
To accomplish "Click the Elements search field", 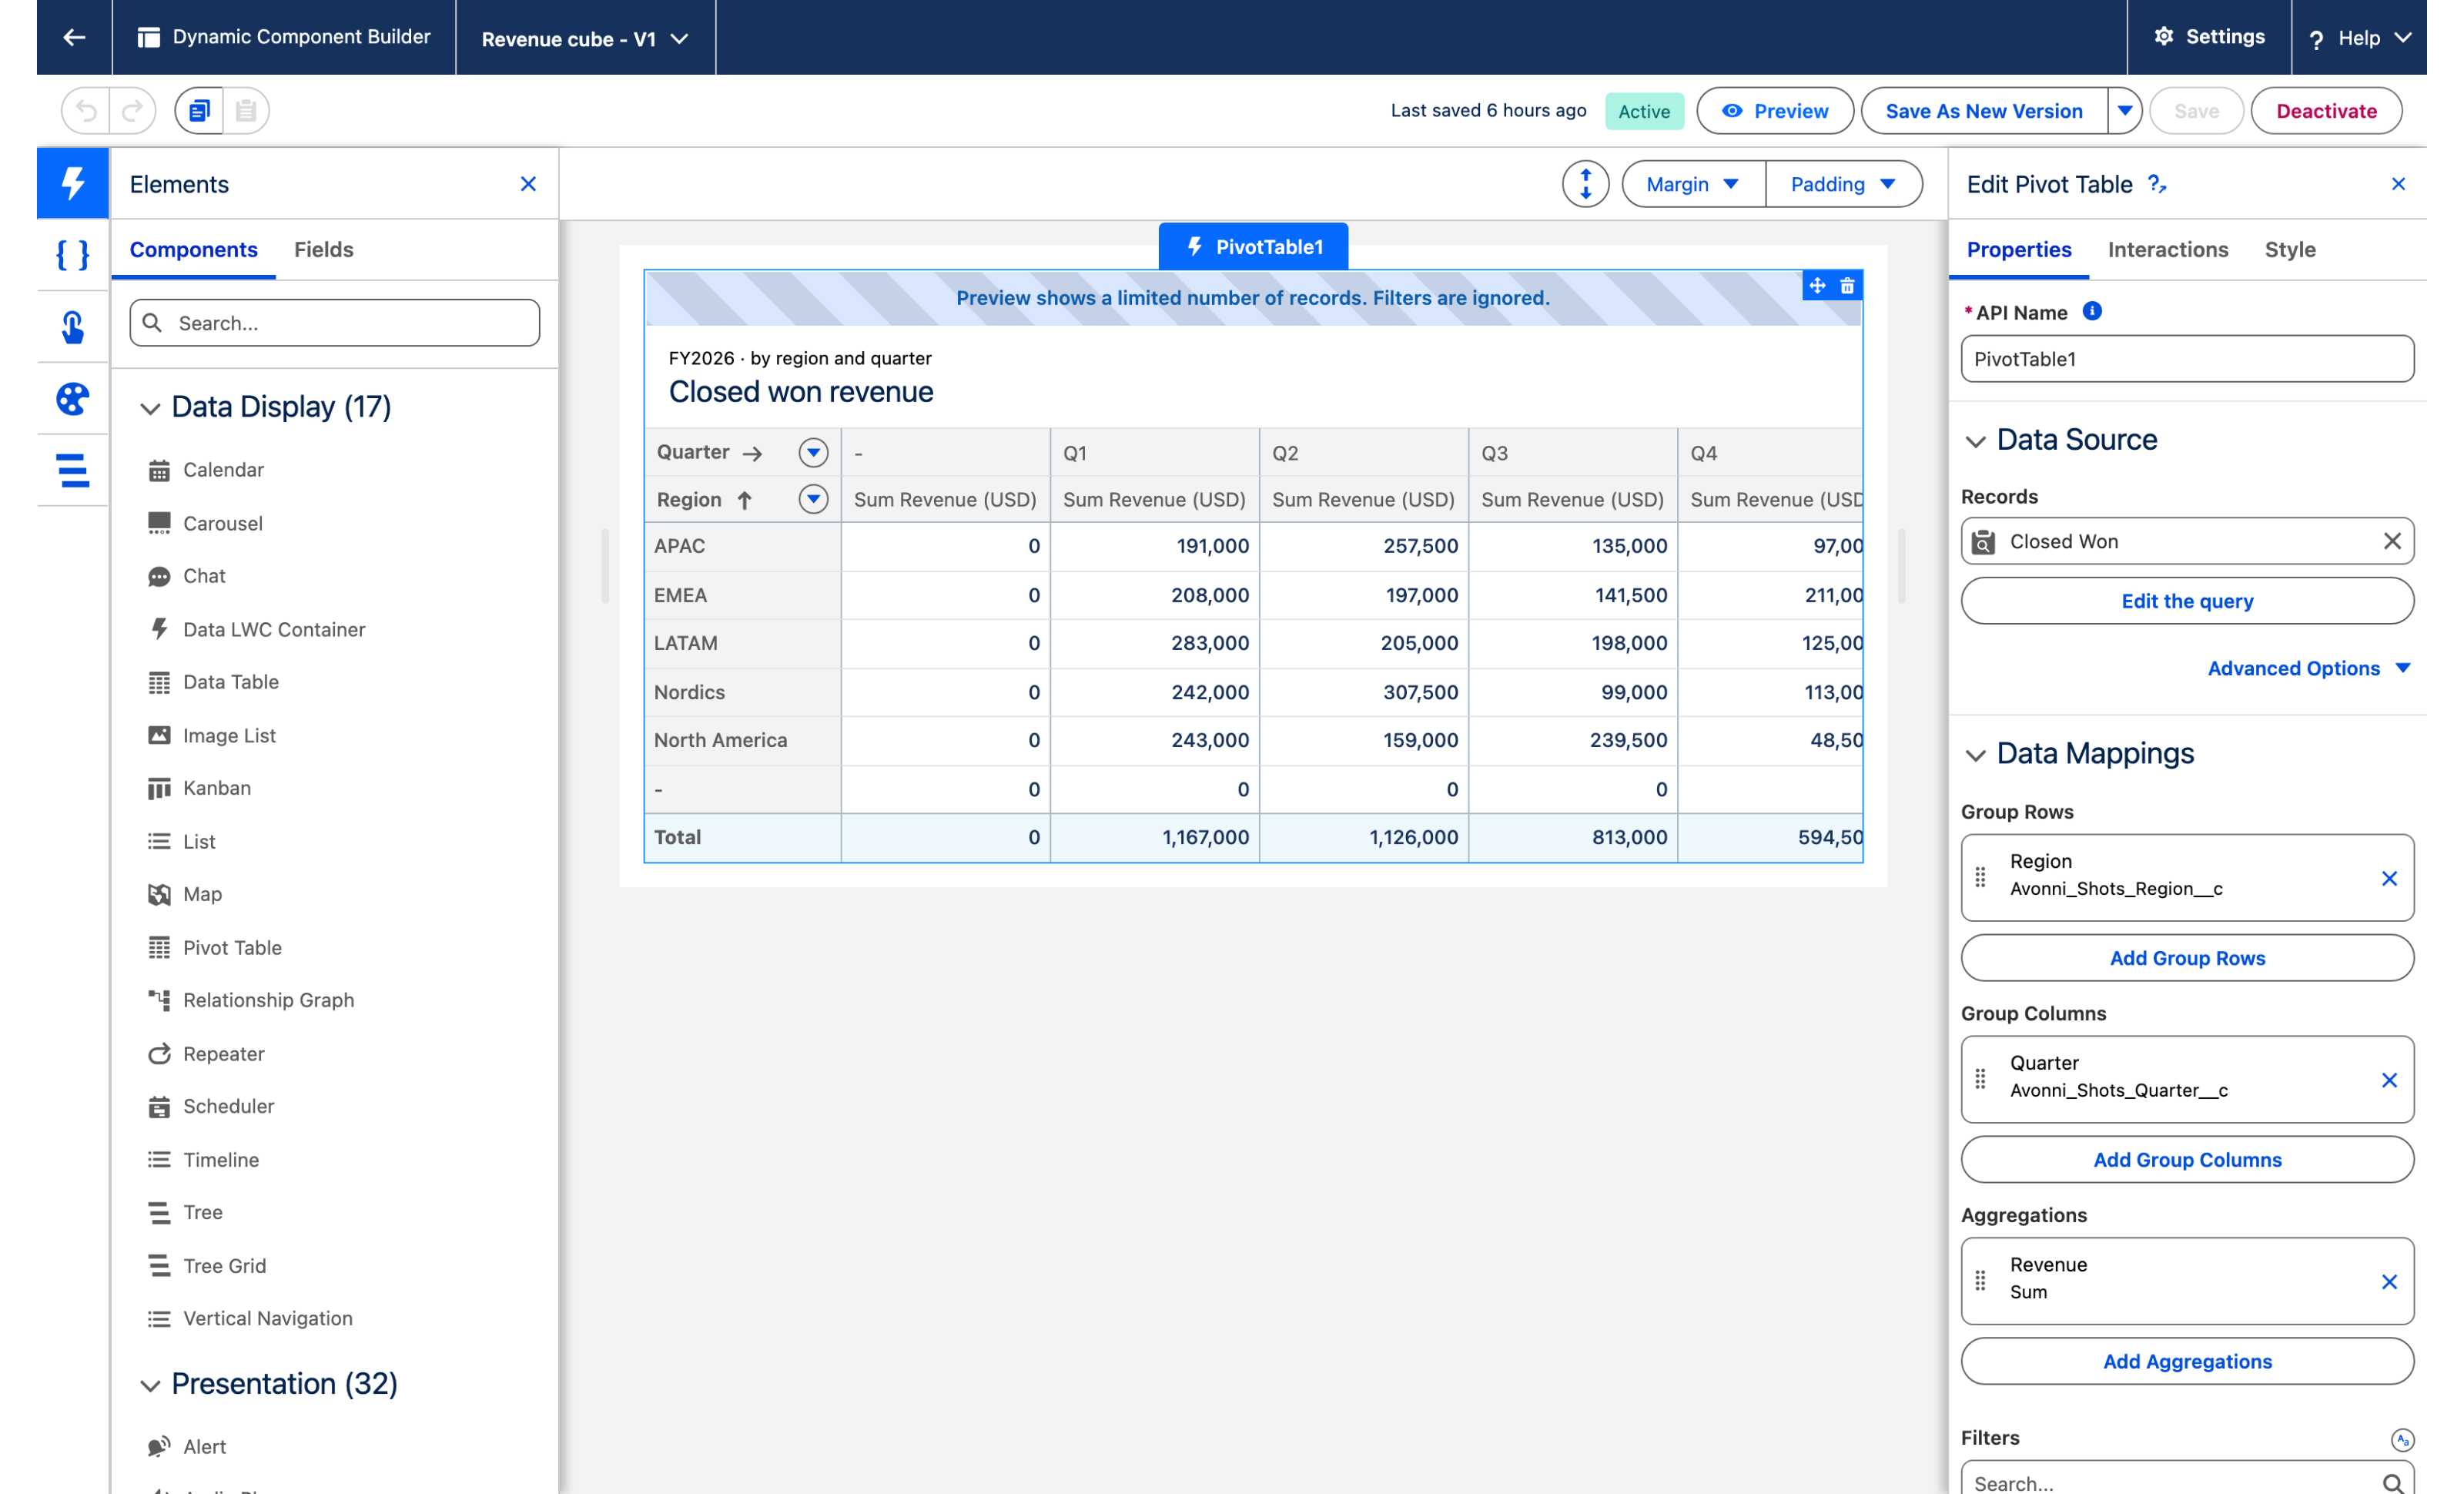I will [x=334, y=323].
